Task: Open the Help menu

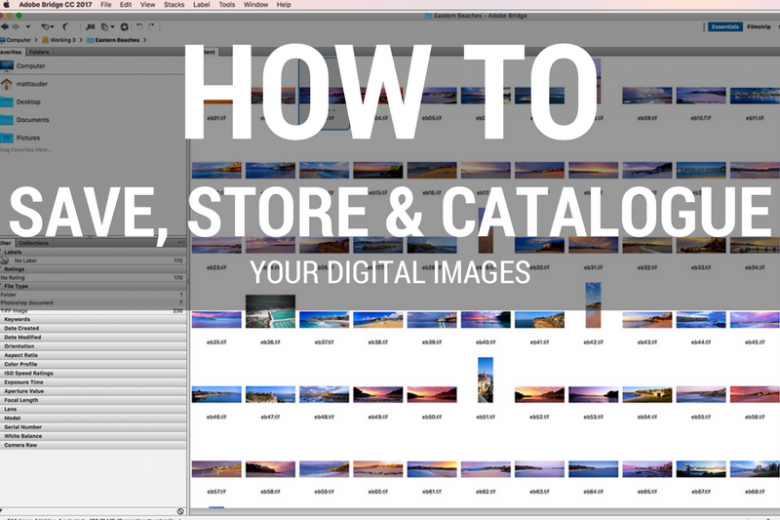Action: 284,4
